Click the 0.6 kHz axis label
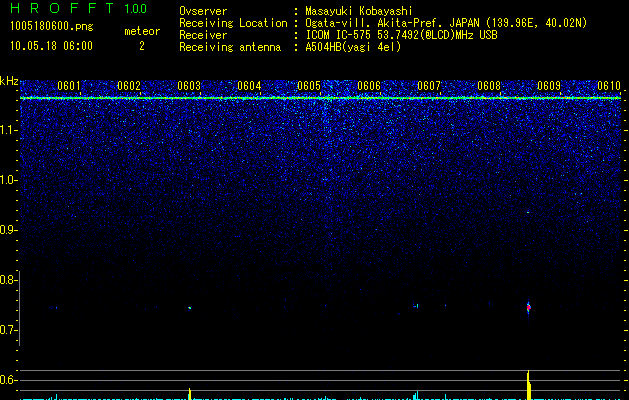Viewport: 629px width, 400px height. [x=8, y=380]
